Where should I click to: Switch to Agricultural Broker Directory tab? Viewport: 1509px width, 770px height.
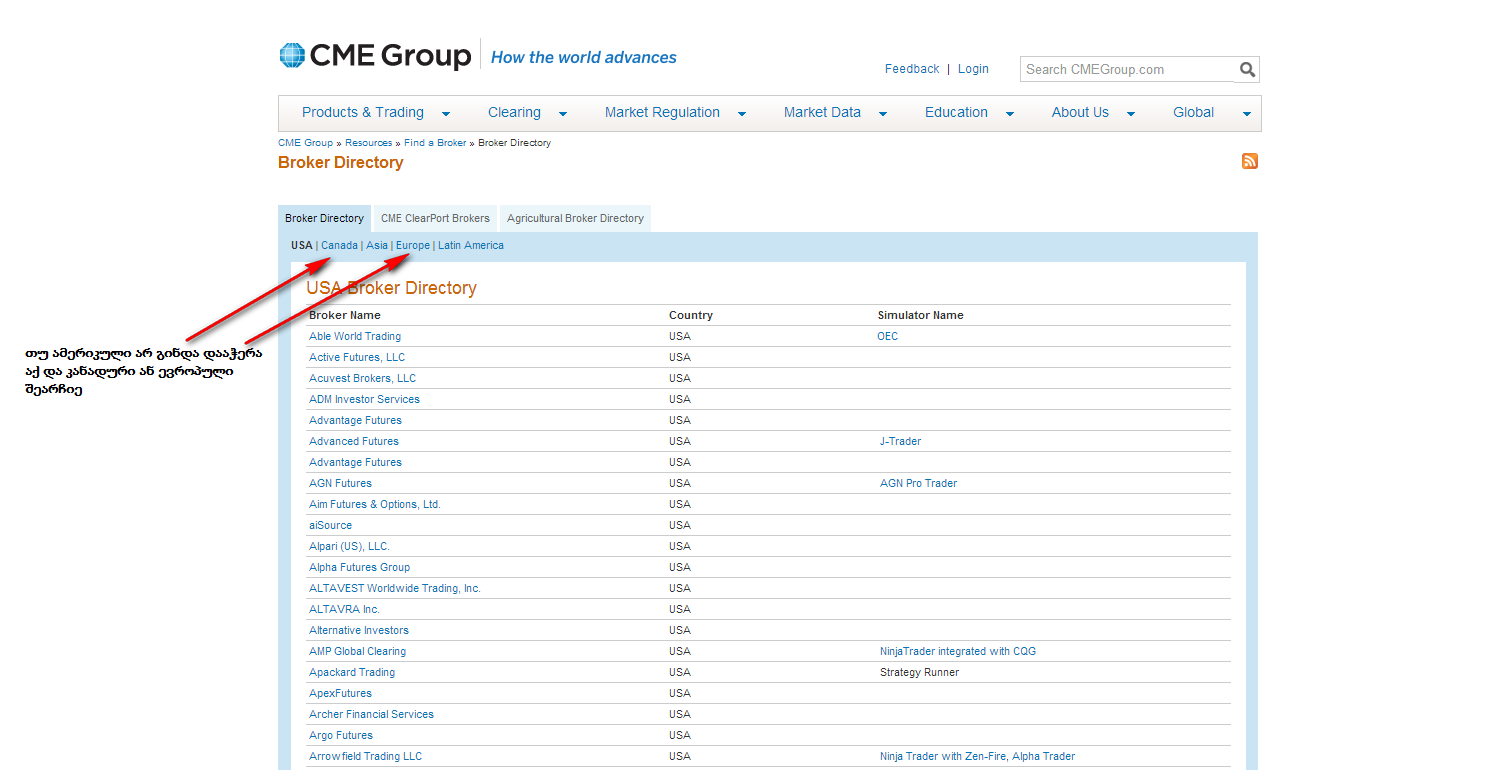coord(575,218)
